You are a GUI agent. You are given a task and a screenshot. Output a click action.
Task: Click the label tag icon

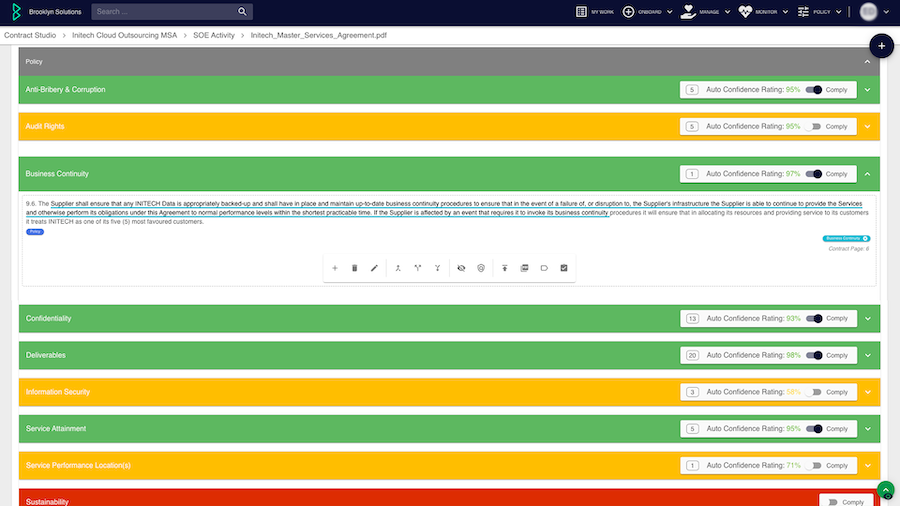pyautogui.click(x=544, y=268)
